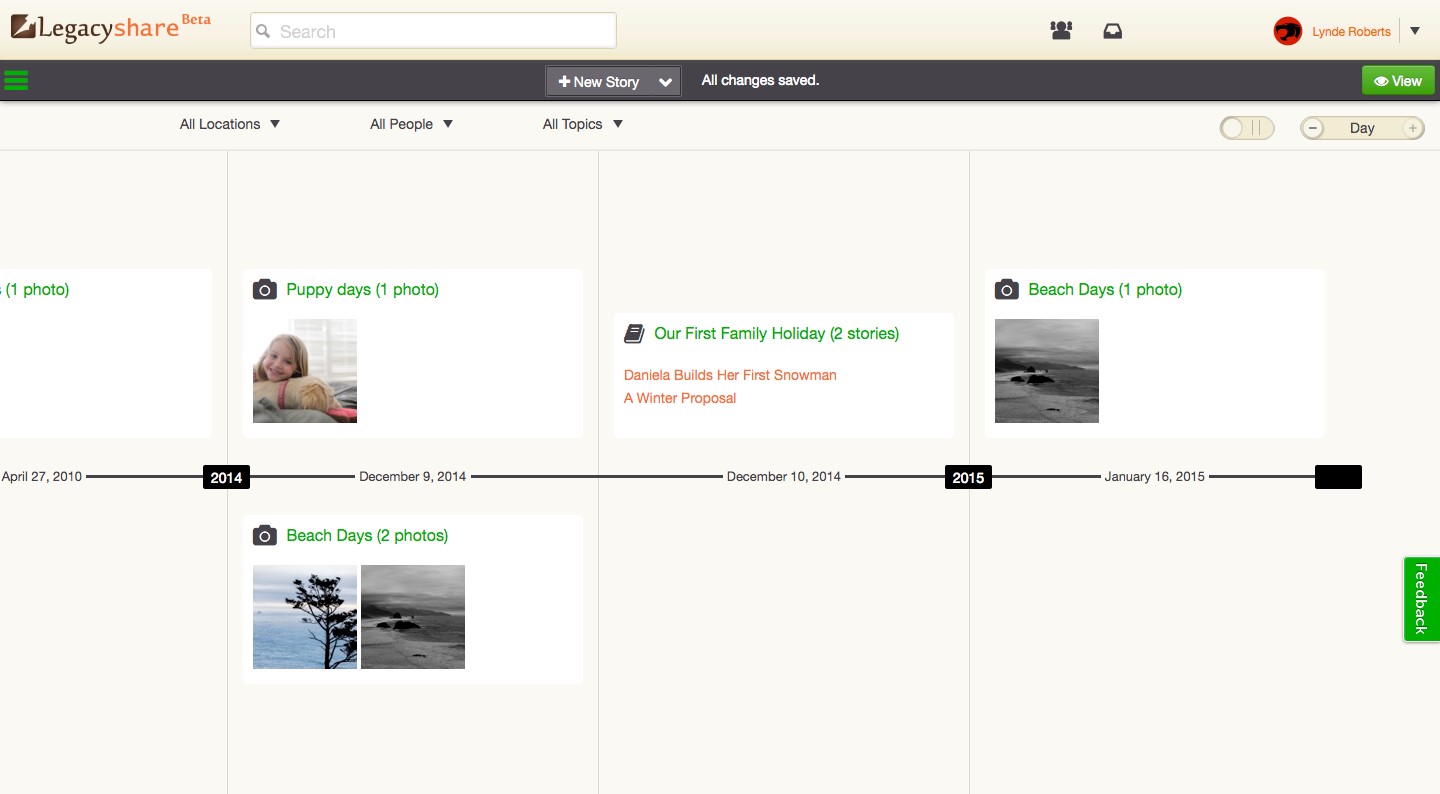The image size is (1440, 794).
Task: Click partially visible (1 photo) title at left
Action: click(x=35, y=290)
